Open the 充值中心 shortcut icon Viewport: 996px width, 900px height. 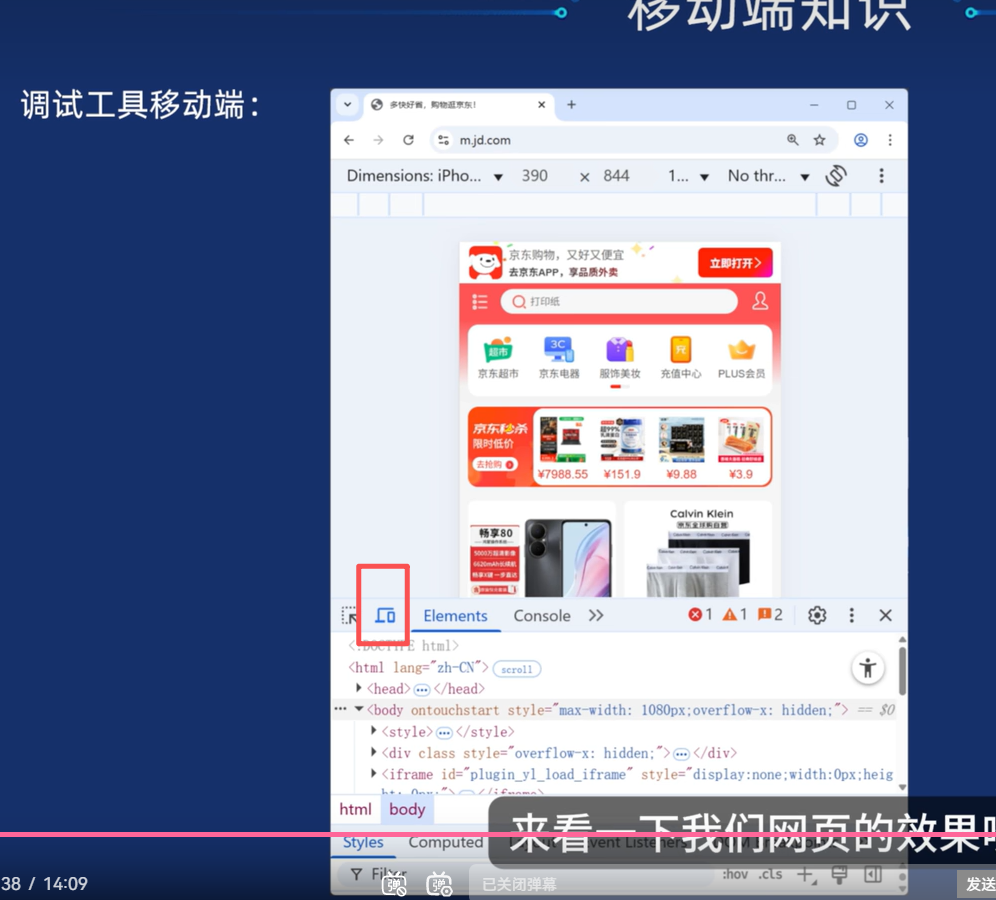point(681,358)
